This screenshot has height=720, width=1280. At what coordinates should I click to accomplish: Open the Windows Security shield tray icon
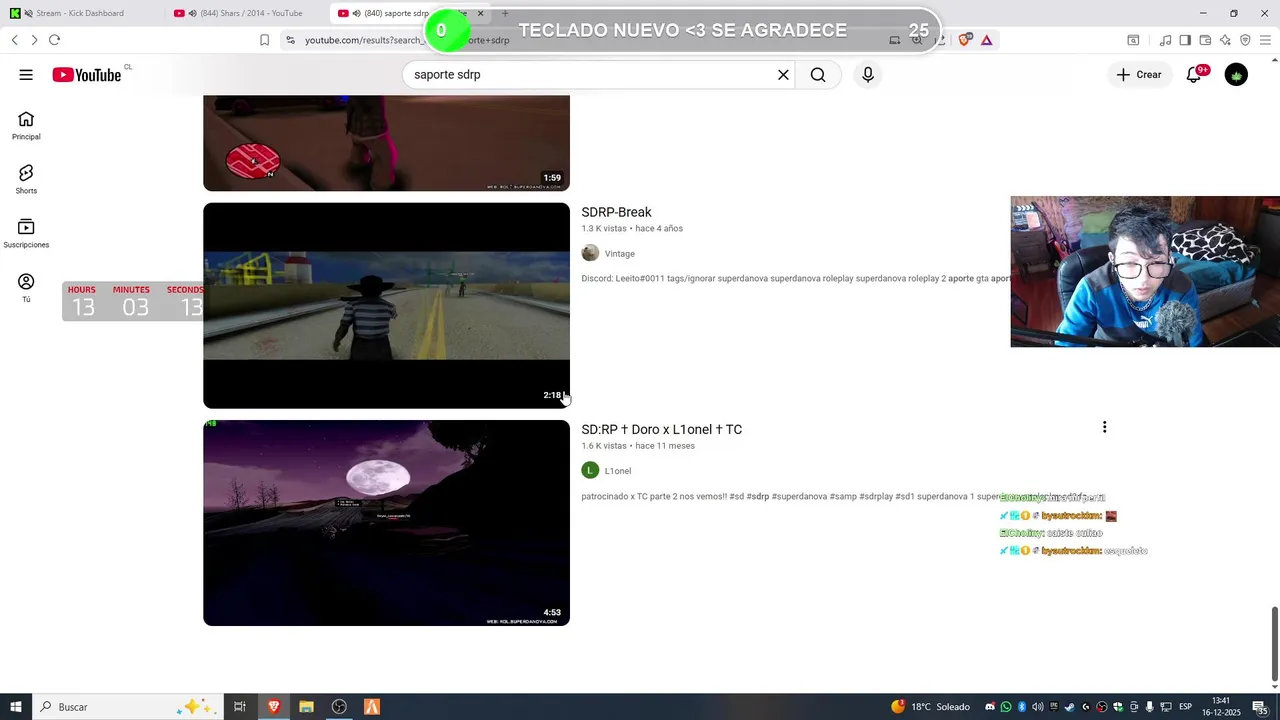point(1118,707)
